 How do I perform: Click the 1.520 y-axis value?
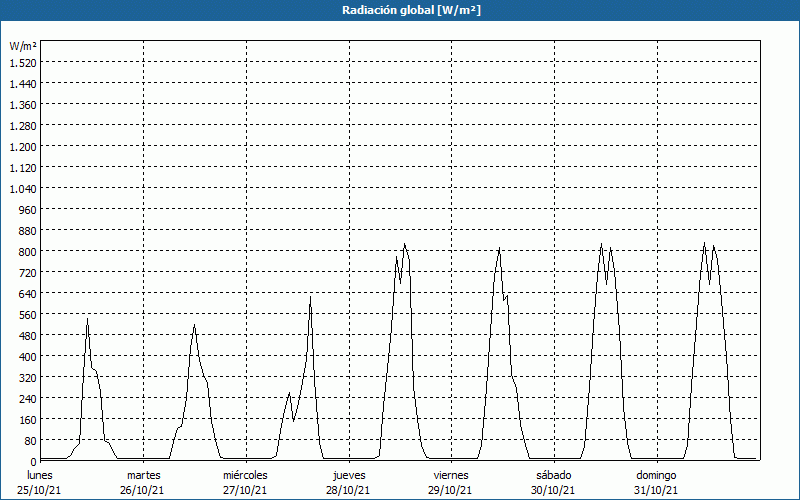[x=23, y=62]
